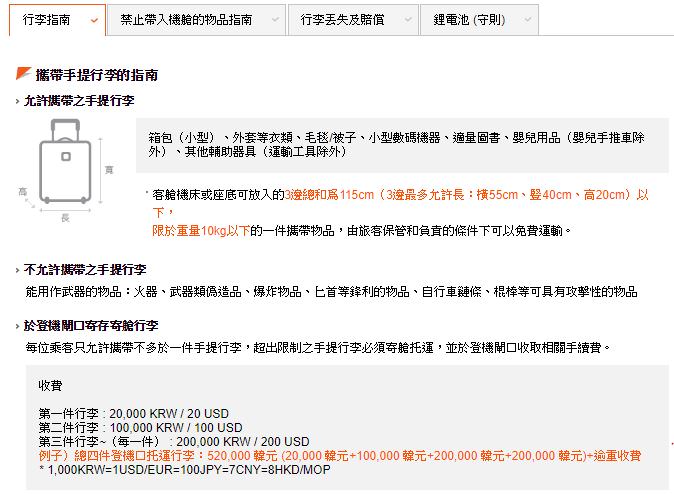Click the orange example line 例子）總四件登機口托運行李

(340, 455)
